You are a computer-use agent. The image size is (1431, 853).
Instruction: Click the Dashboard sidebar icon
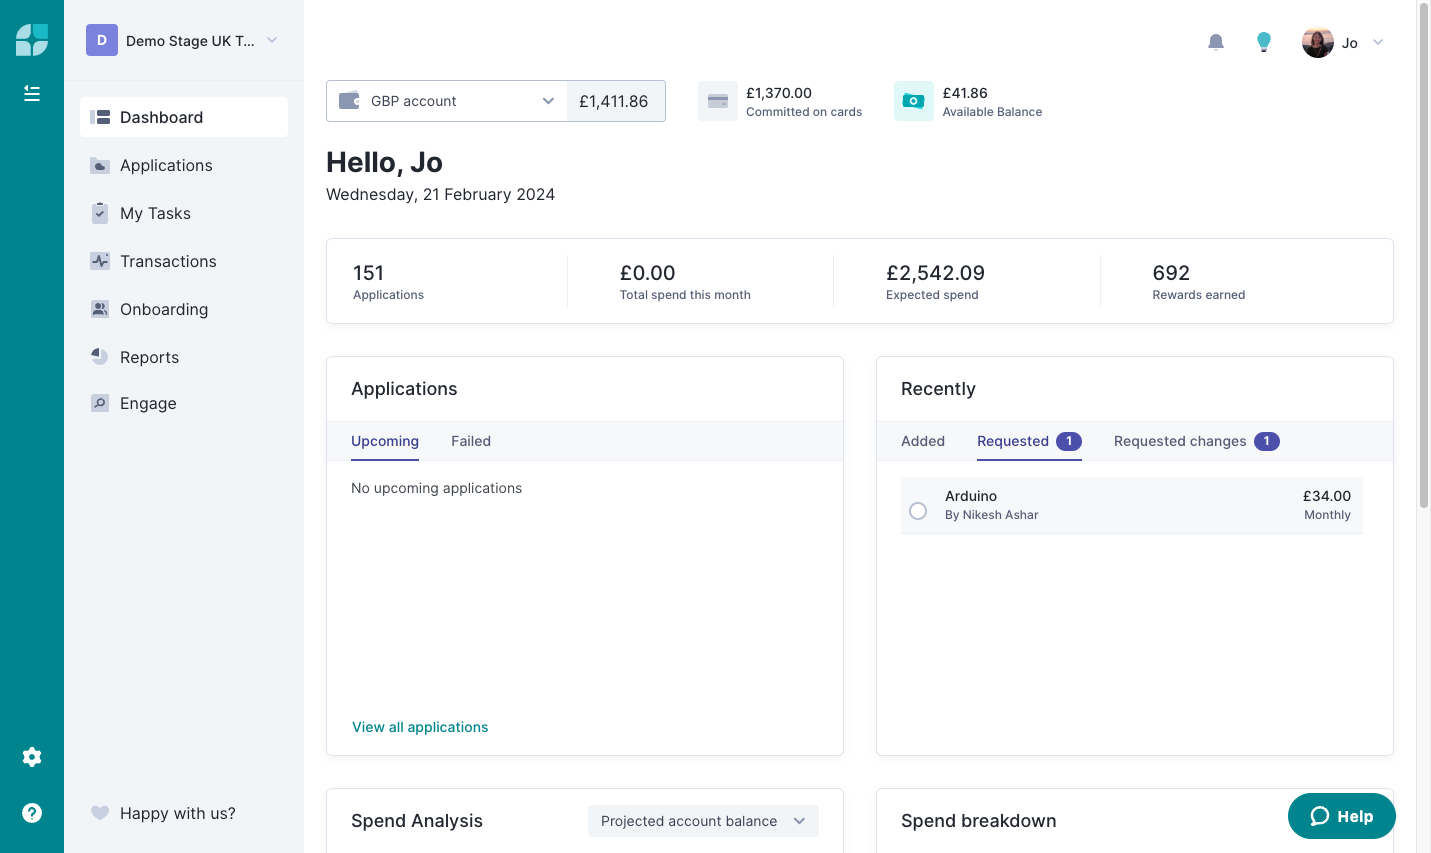point(100,117)
